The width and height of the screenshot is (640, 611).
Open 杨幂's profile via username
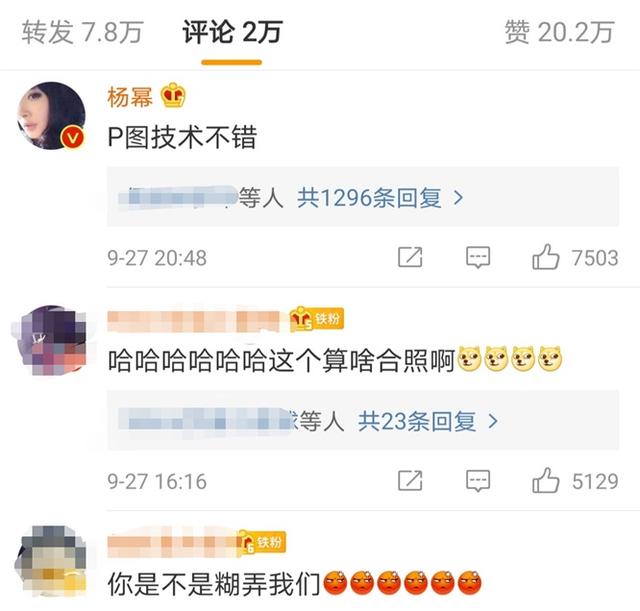[x=130, y=97]
